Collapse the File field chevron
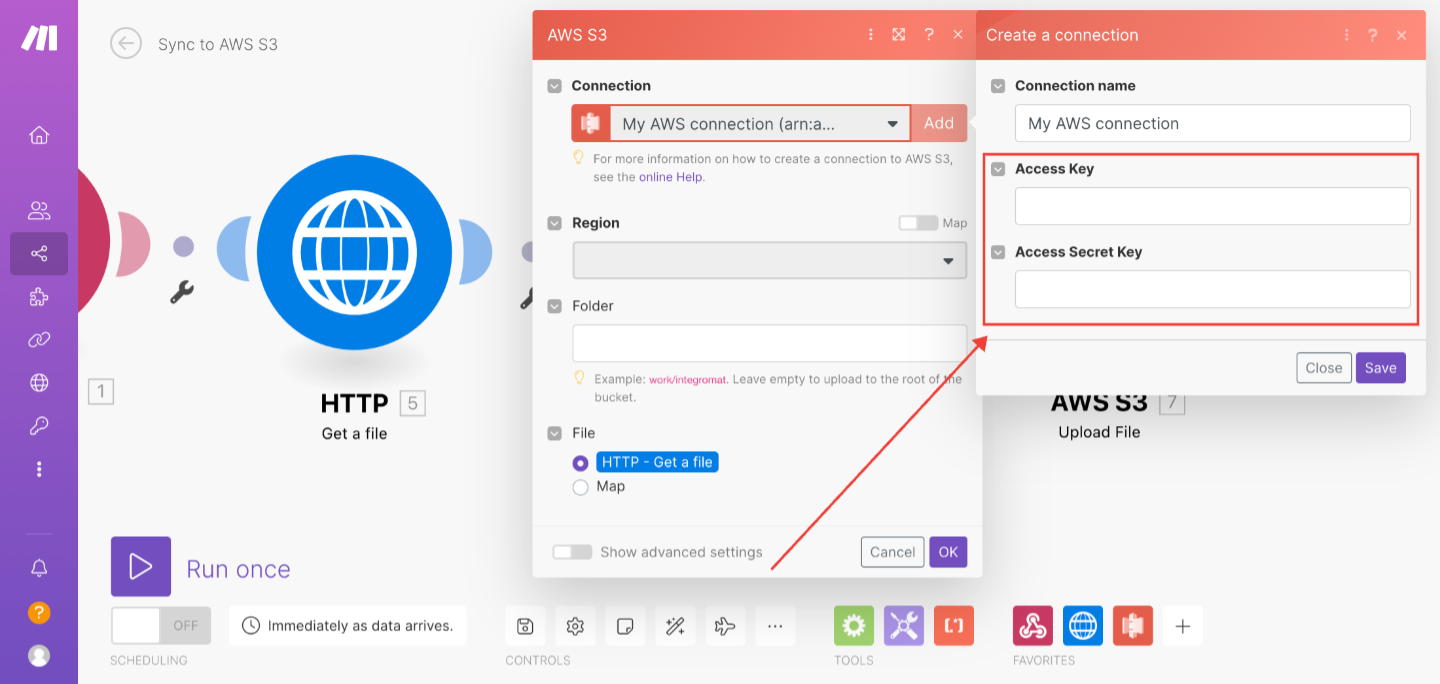1440x684 pixels. 554,433
